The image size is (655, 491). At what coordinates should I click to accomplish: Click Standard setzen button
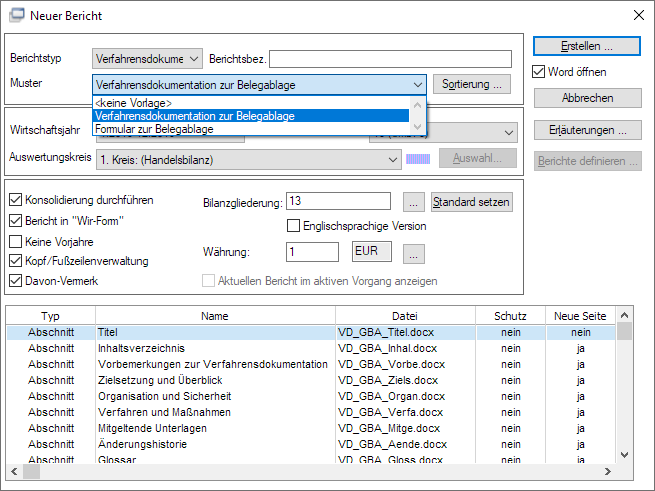coord(472,202)
